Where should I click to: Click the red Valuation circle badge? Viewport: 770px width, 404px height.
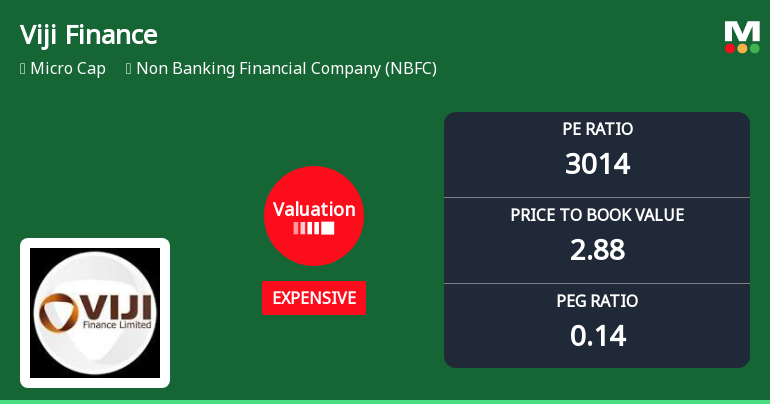tap(314, 215)
